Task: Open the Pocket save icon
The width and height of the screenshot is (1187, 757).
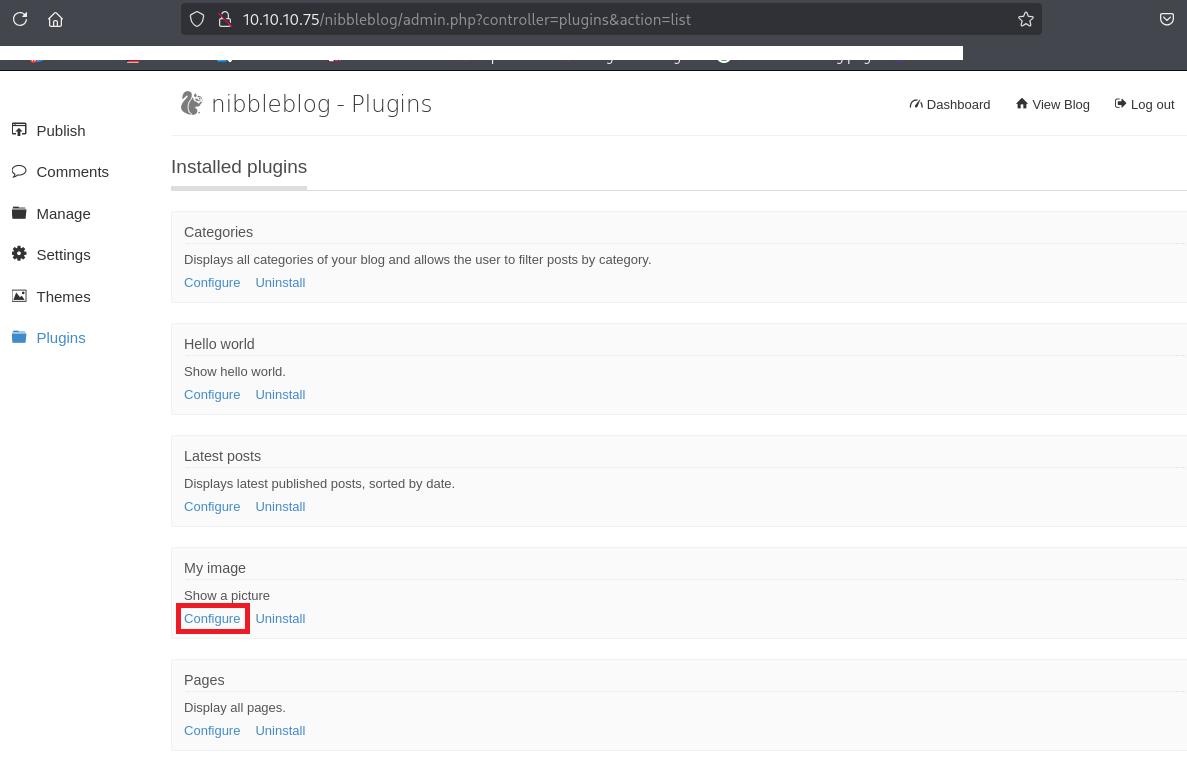Action: point(1166,19)
